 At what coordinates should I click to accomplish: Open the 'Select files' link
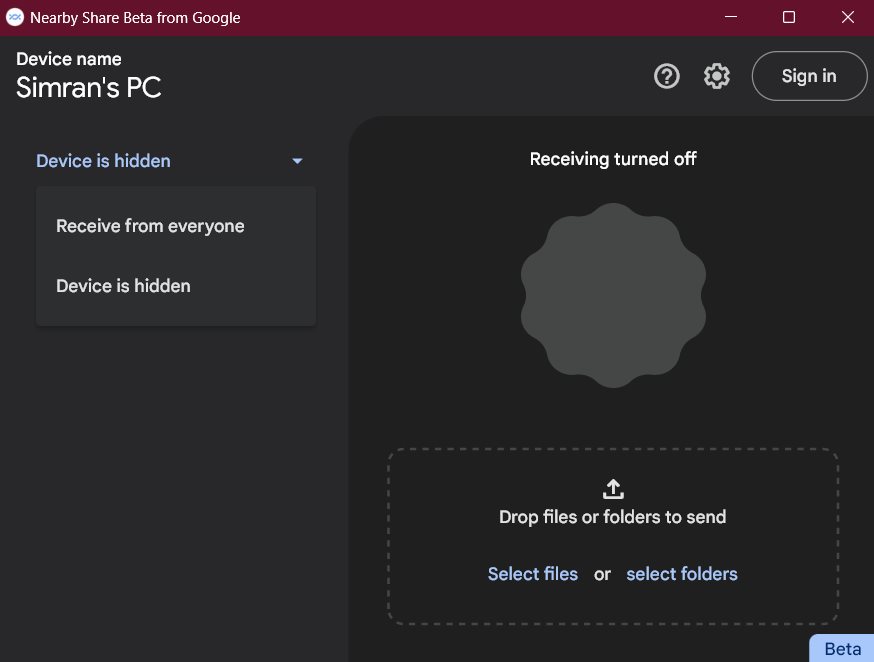[532, 574]
